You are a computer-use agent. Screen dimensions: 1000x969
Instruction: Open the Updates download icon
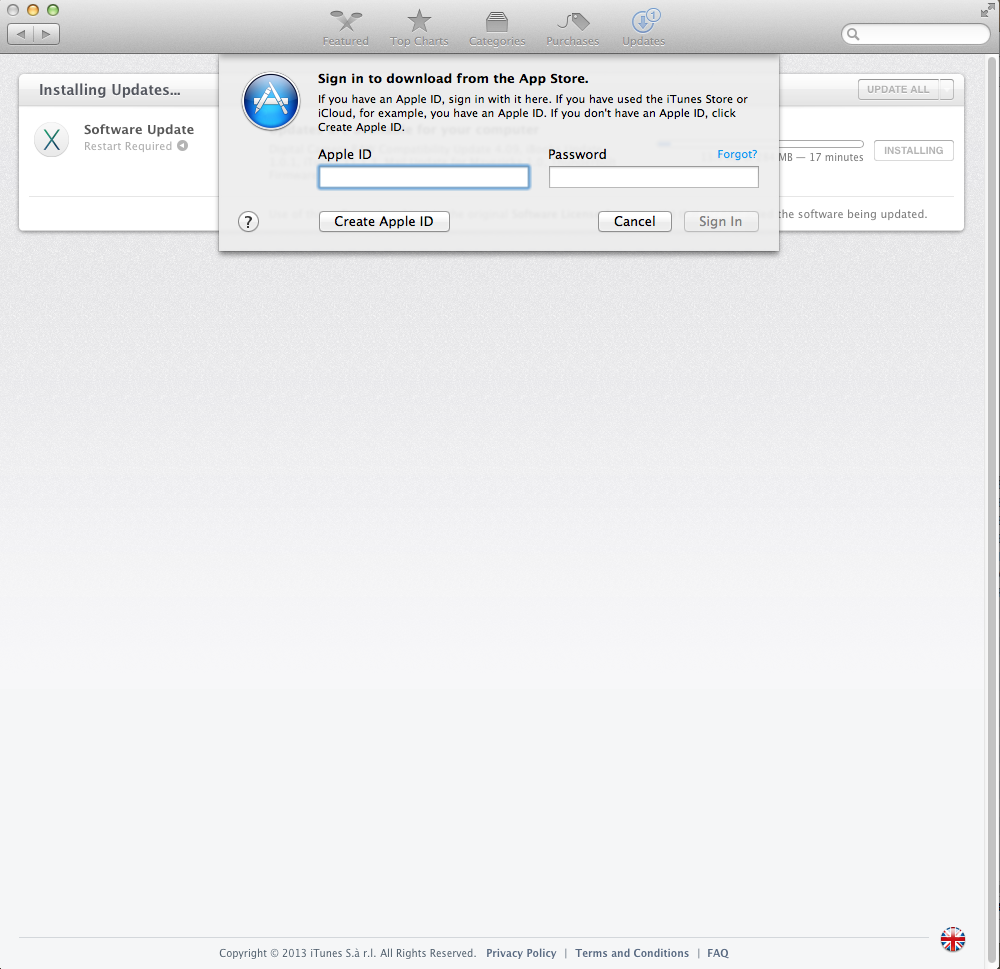tap(645, 21)
